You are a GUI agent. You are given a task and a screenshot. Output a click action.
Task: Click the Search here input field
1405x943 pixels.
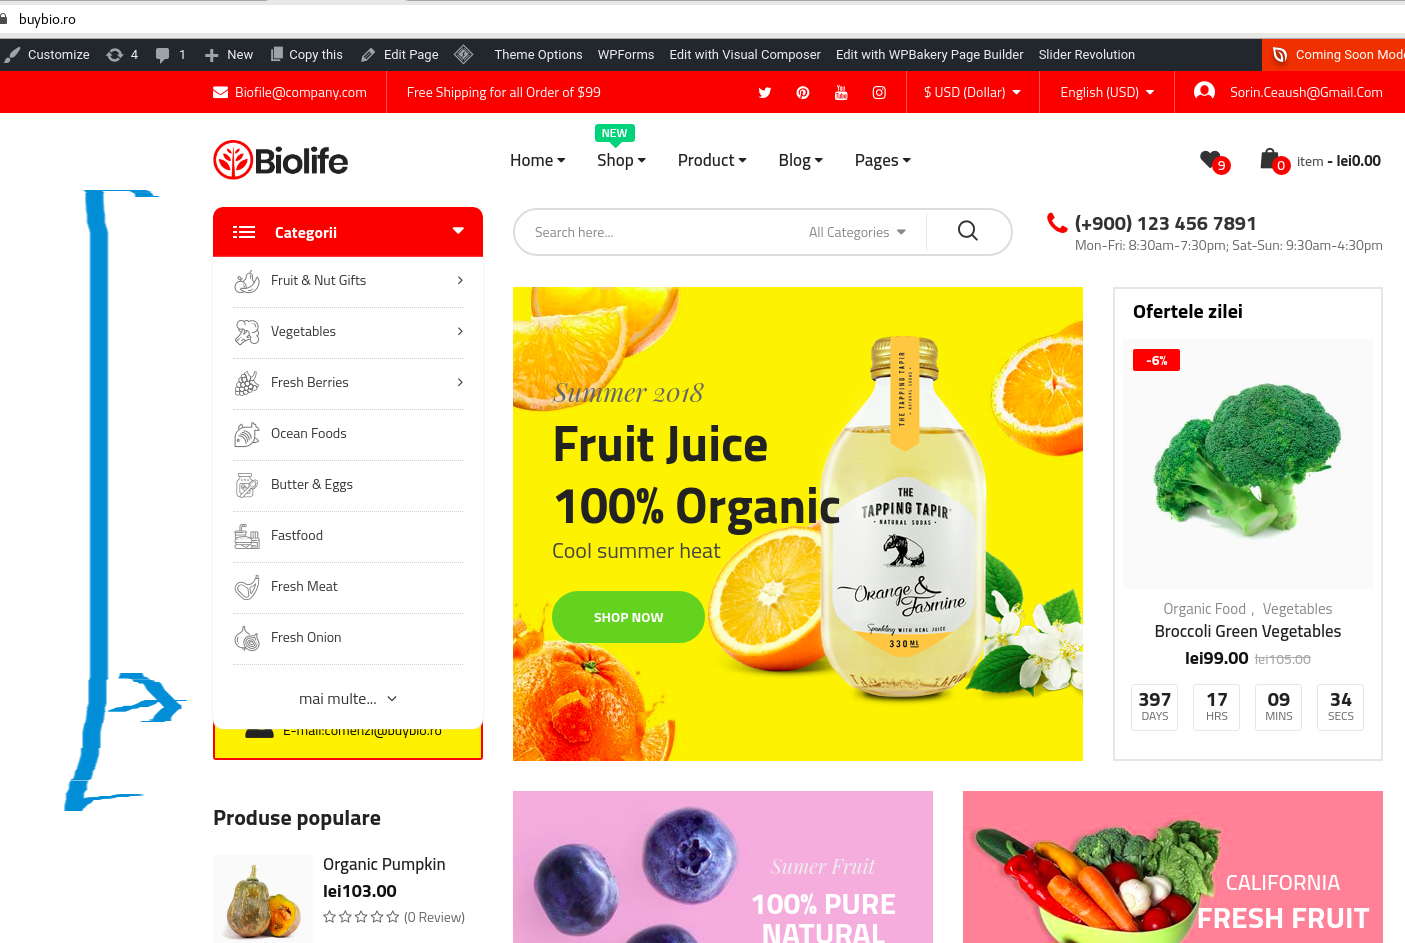pos(660,232)
